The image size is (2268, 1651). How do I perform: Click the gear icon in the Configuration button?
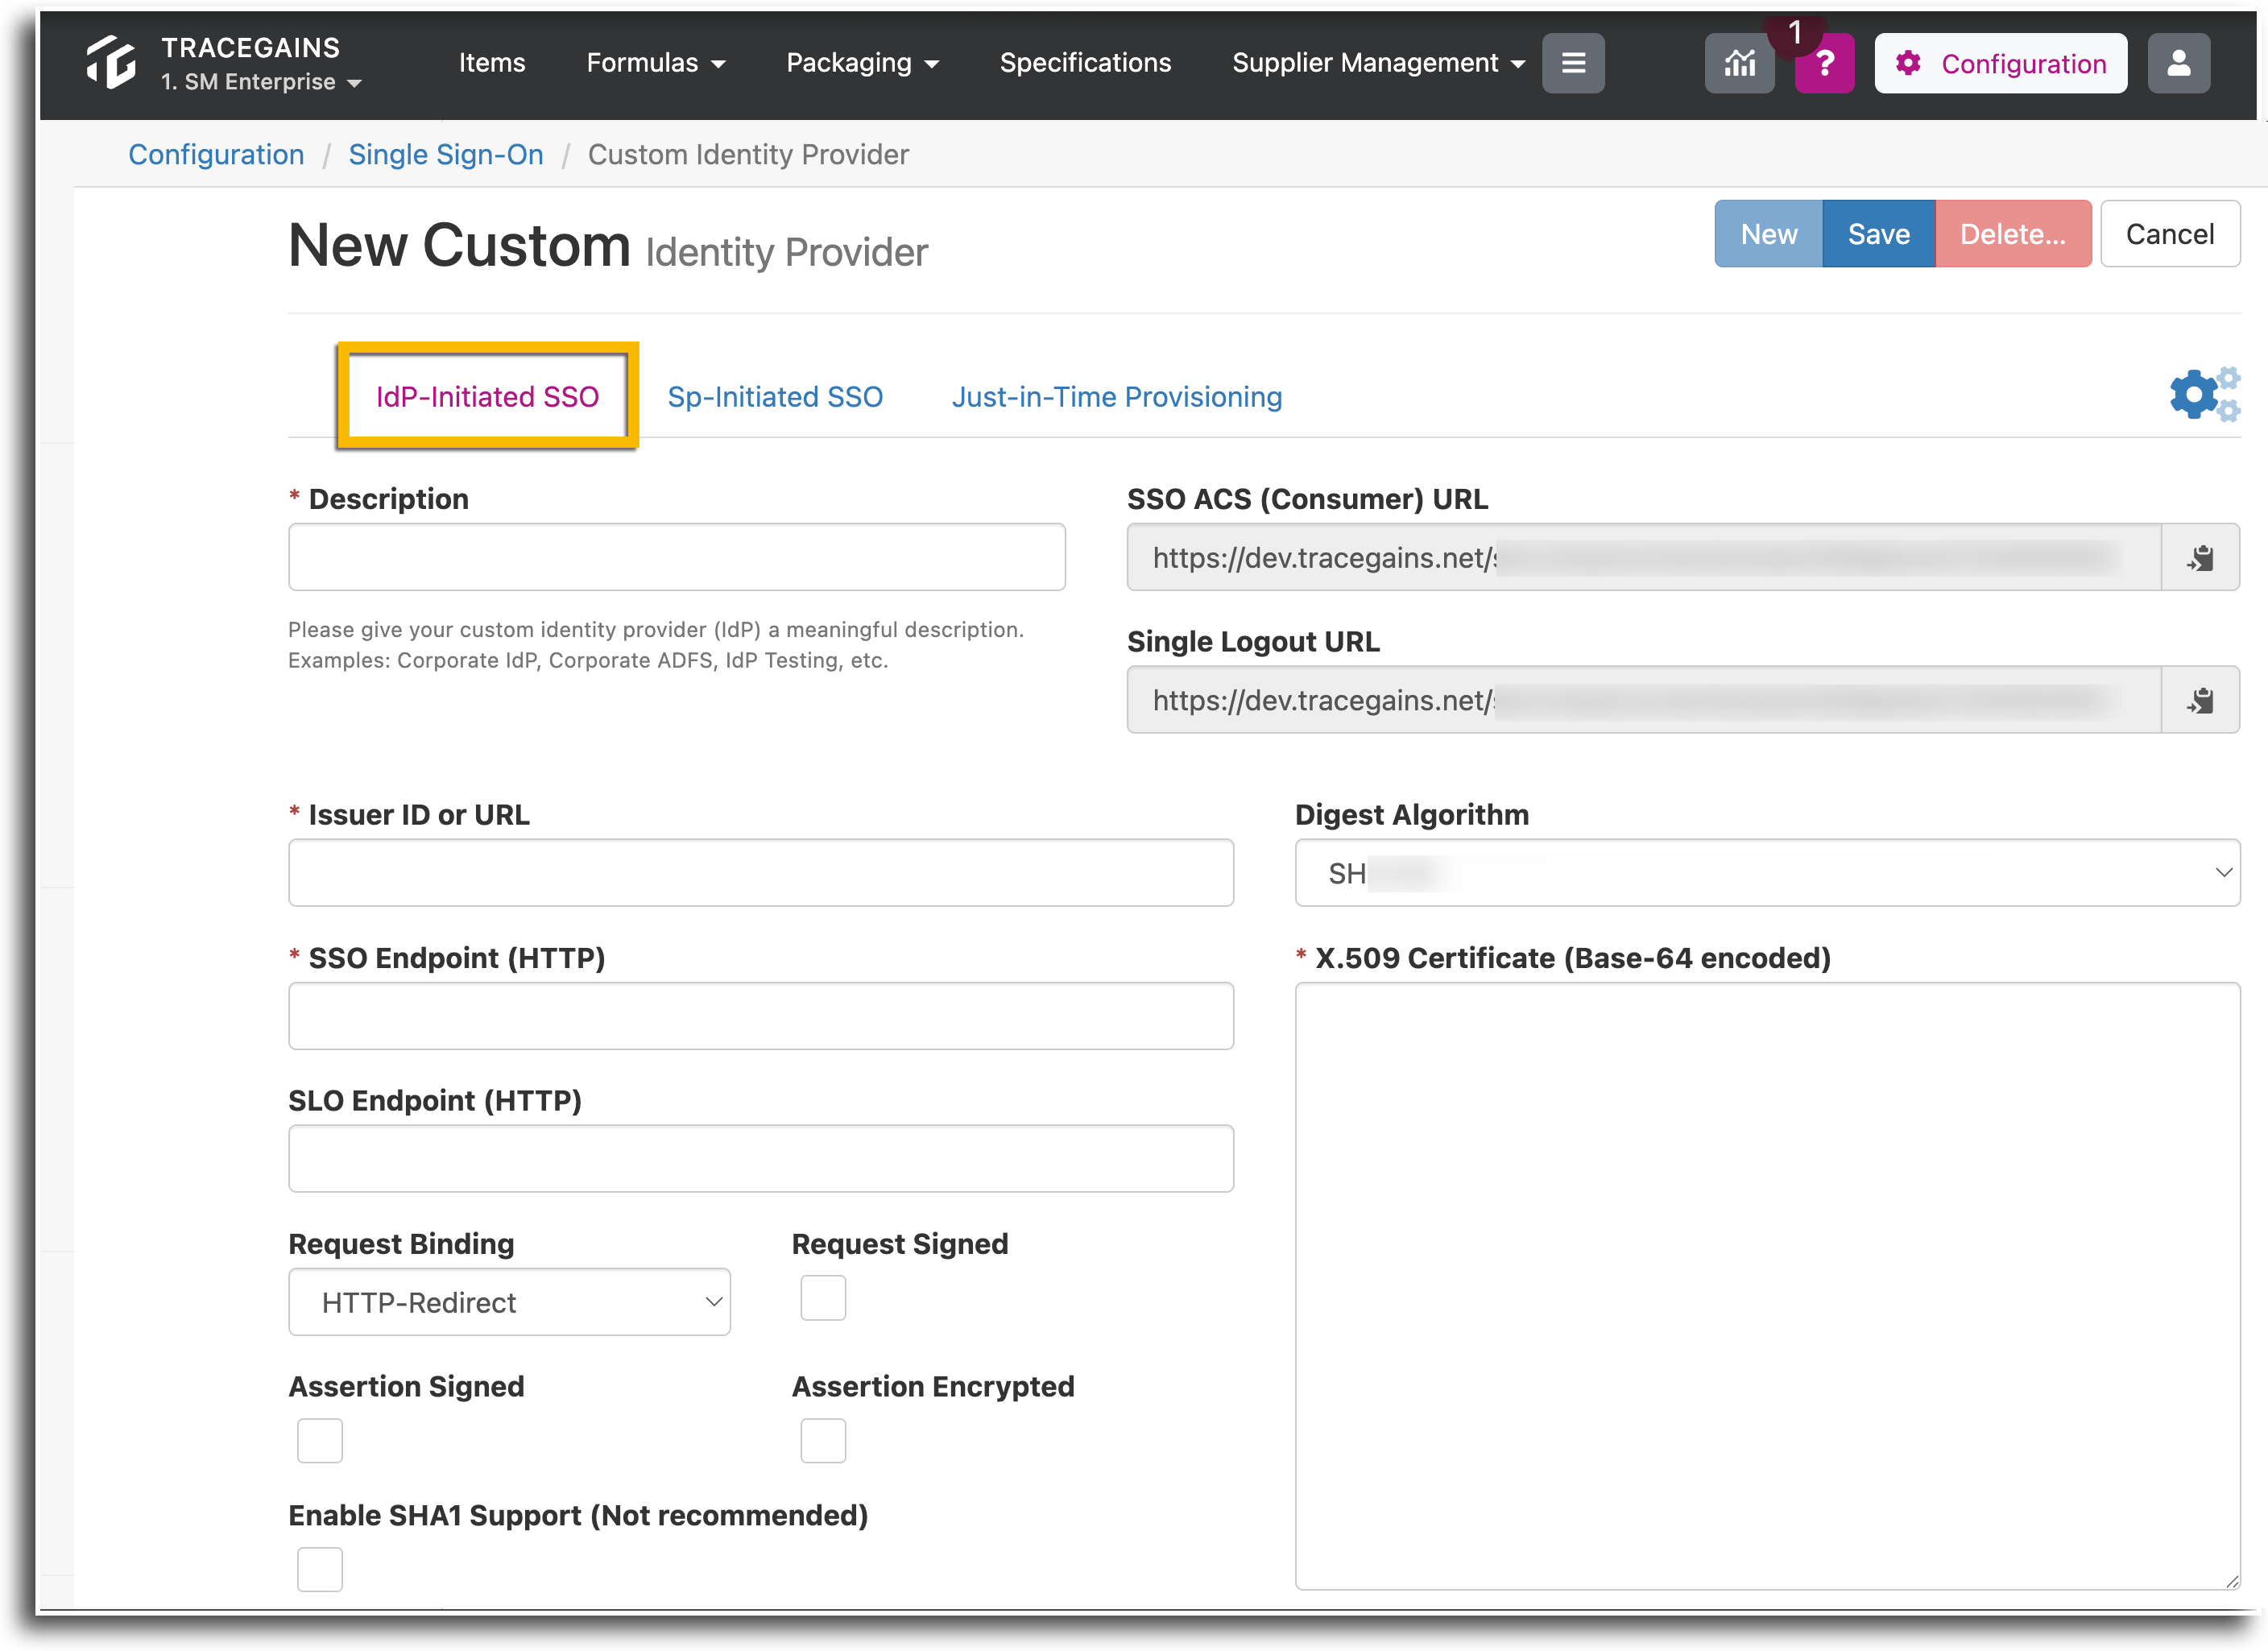coord(1908,63)
